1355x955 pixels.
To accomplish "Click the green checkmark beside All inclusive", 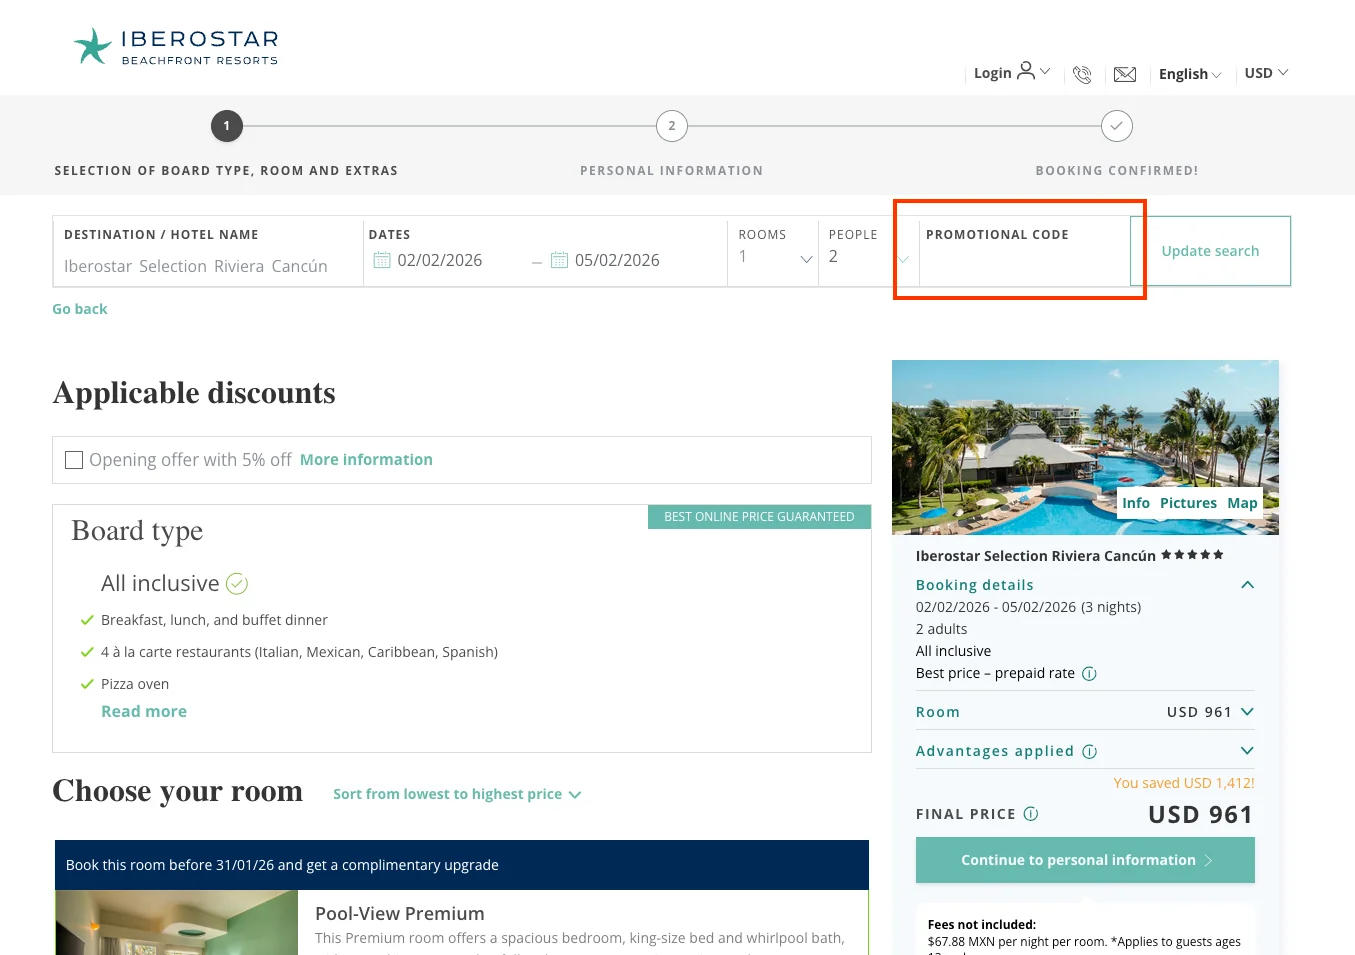I will (x=237, y=583).
